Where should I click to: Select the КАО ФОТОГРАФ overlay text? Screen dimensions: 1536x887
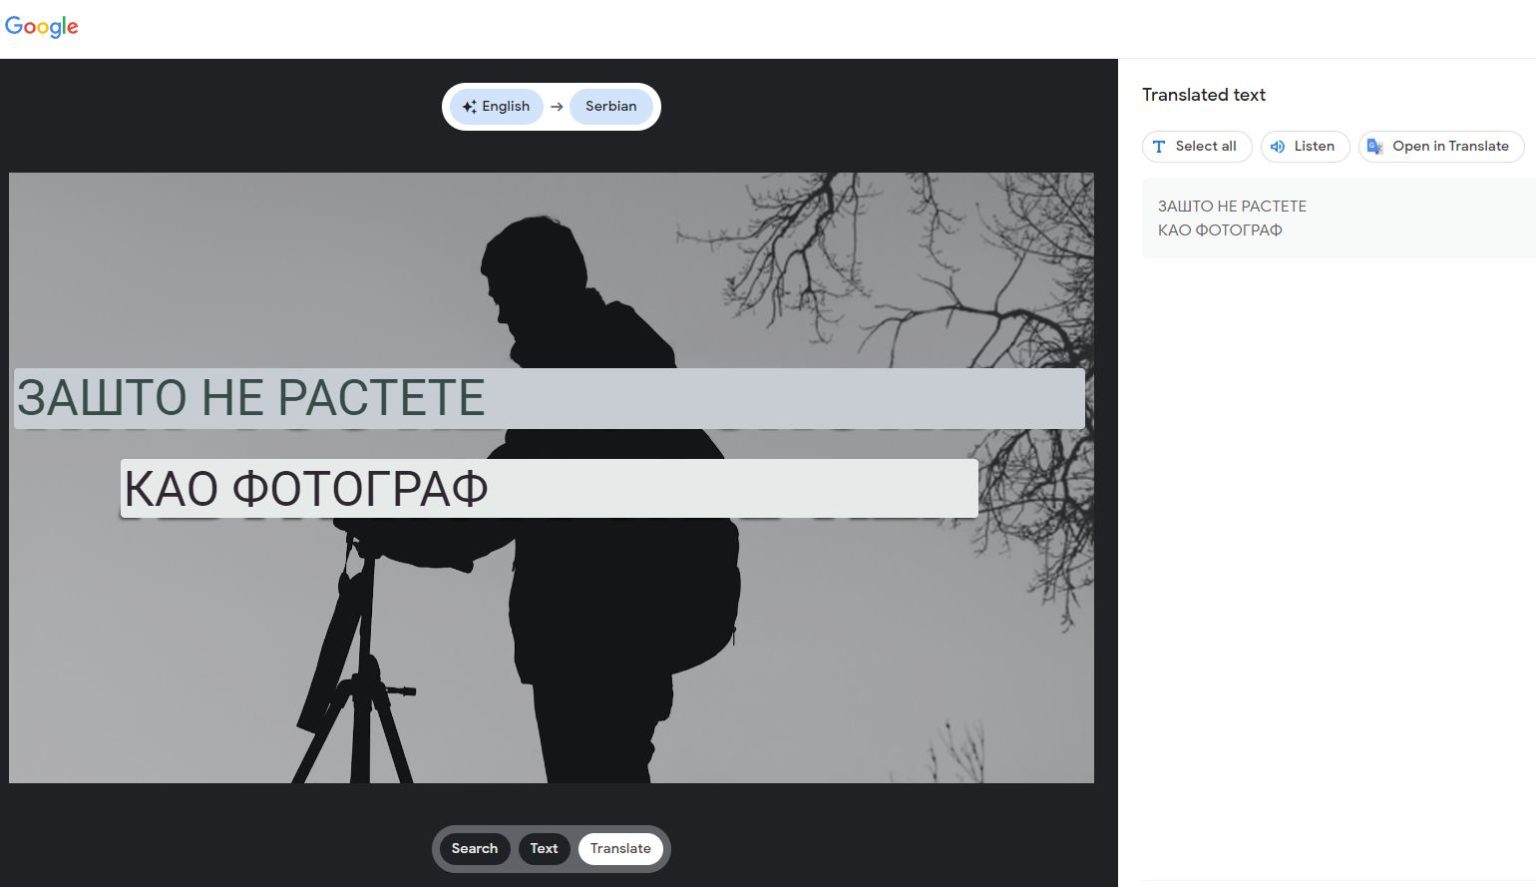click(305, 488)
